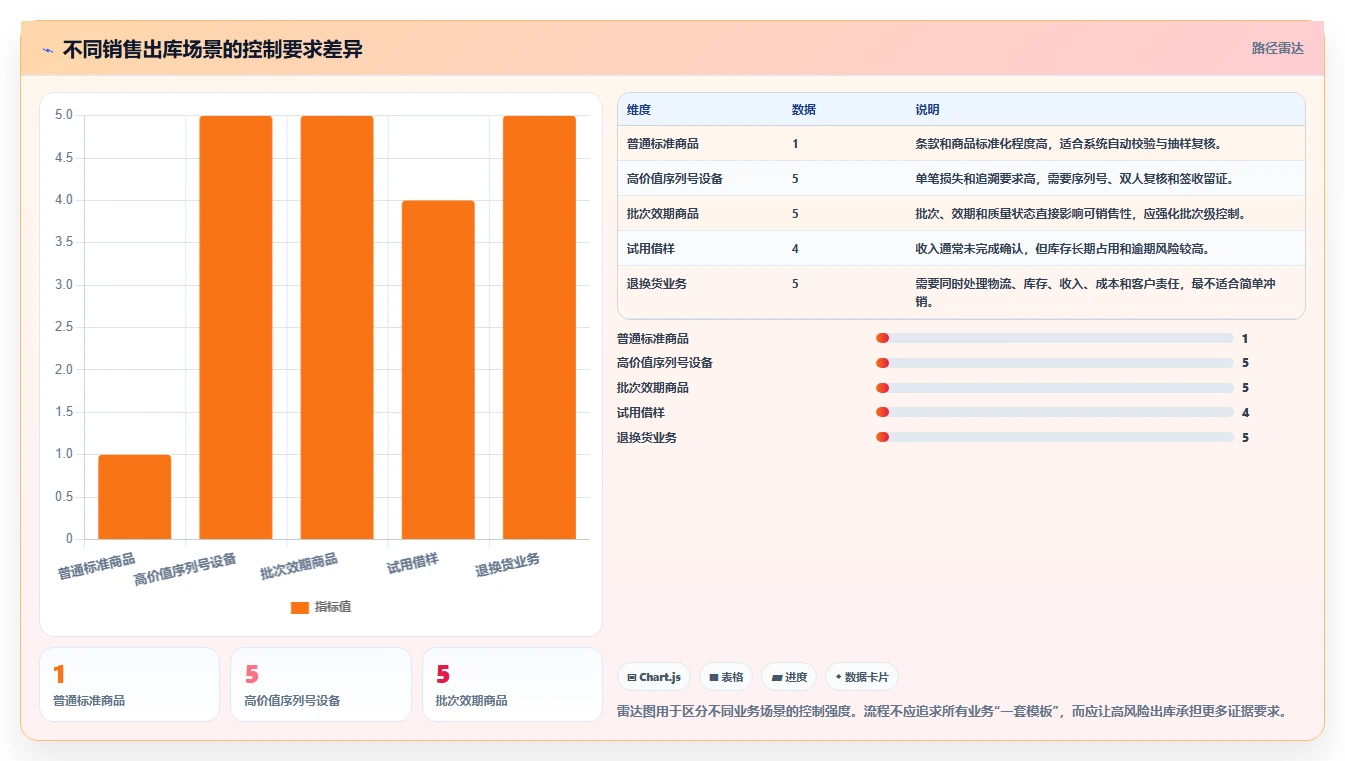
Task: Click the 说明 column header
Action: pos(927,110)
